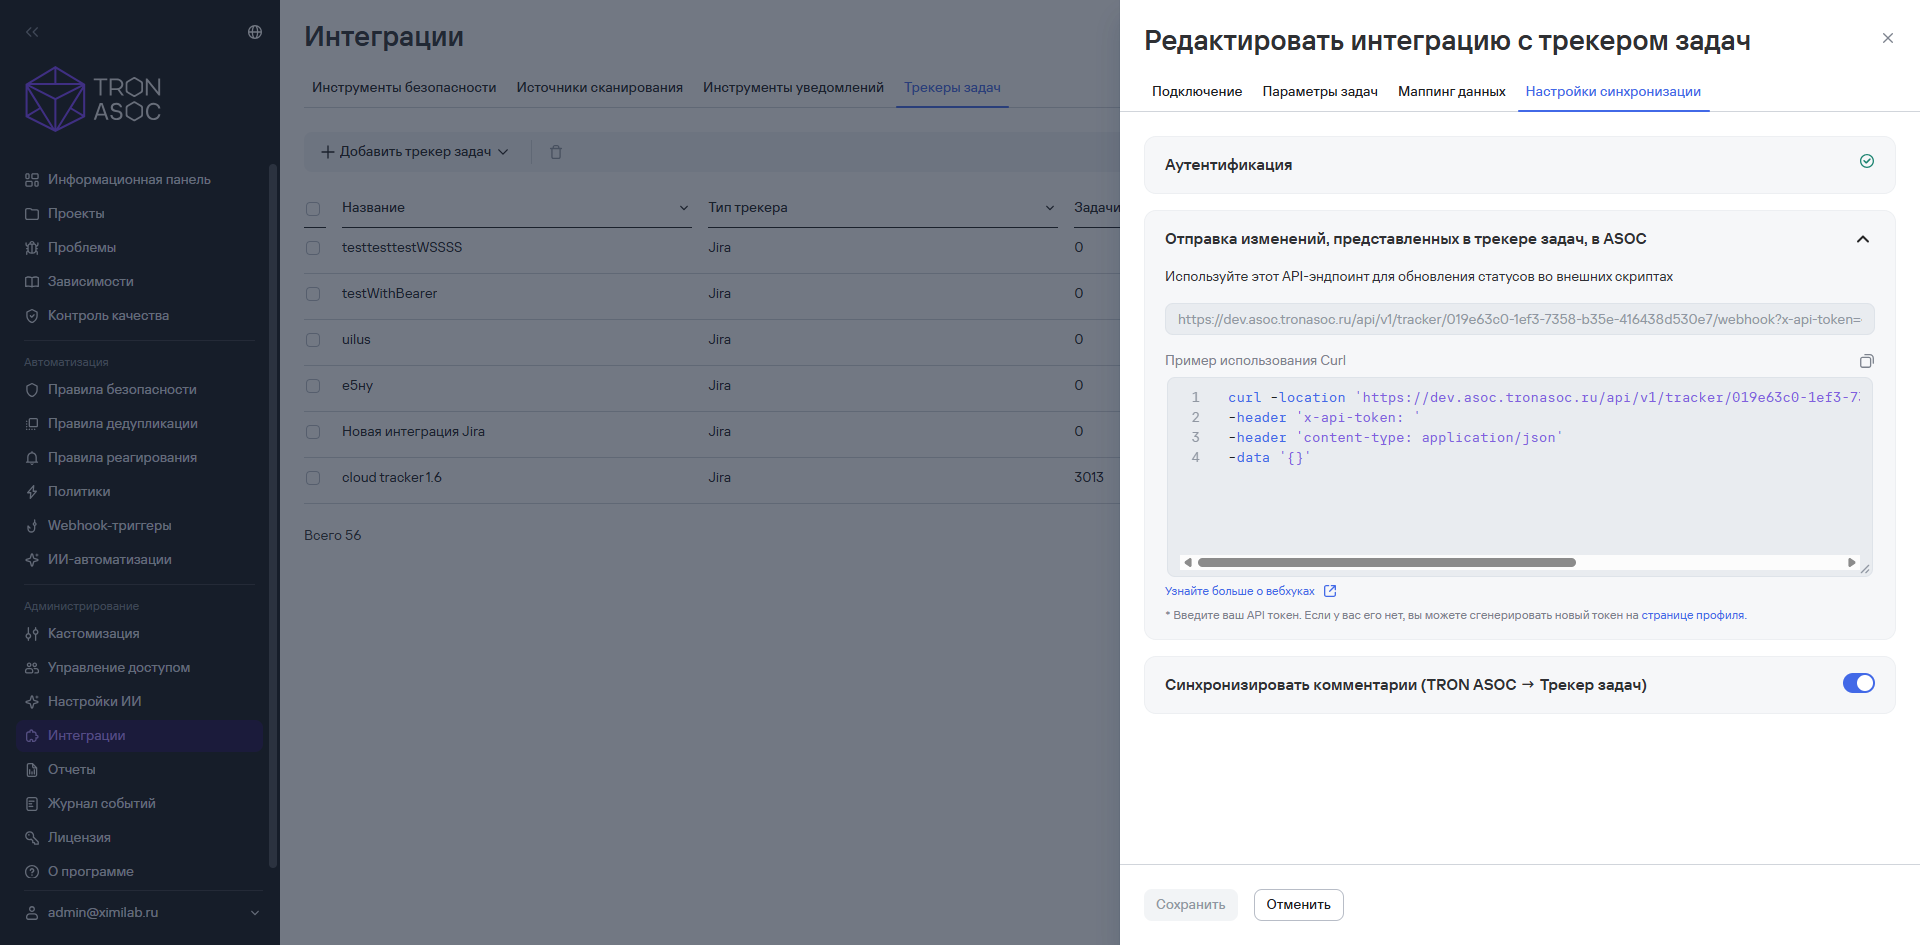Open Тип трекера column dropdown
Viewport: 1920px width, 945px height.
point(1050,208)
